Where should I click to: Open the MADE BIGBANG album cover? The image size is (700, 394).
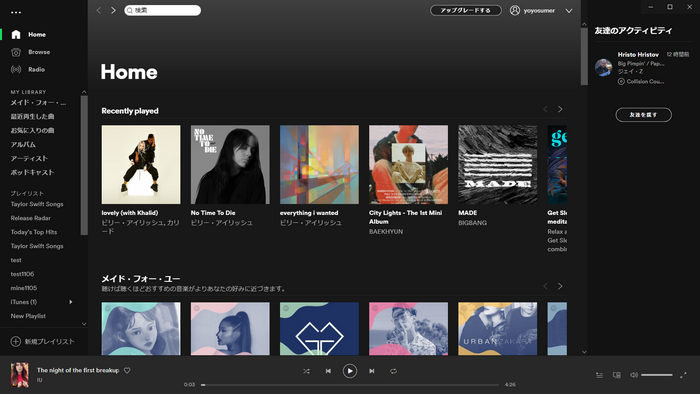pyautogui.click(x=498, y=165)
